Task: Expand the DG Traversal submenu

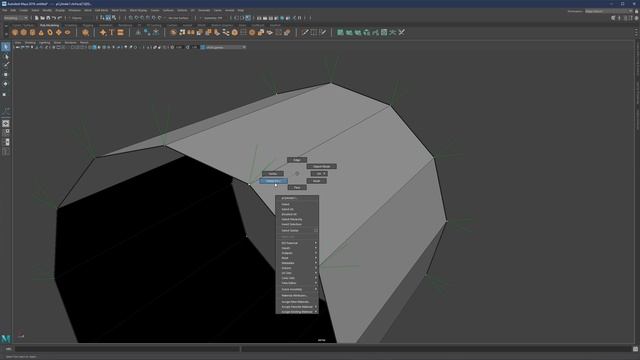Action: click(x=297, y=243)
